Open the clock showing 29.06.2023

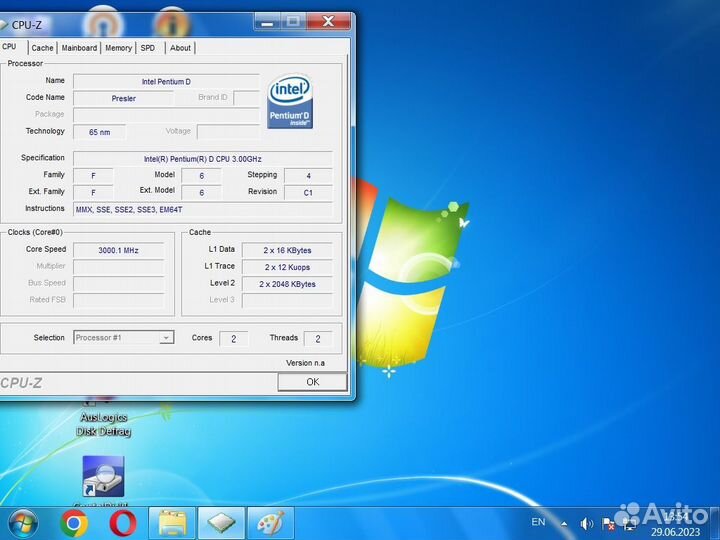click(675, 524)
